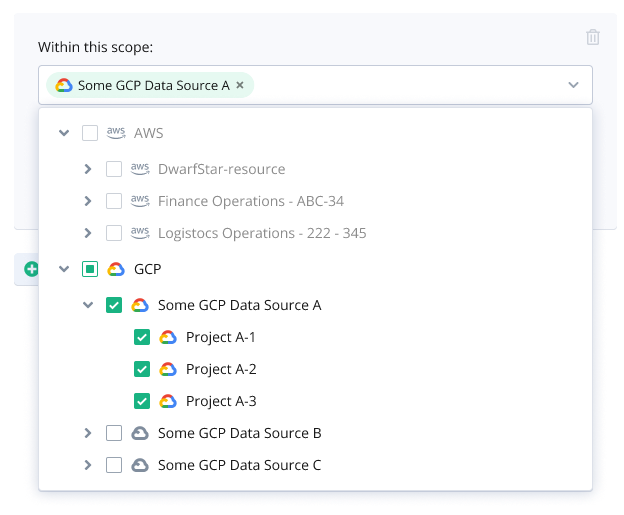Click the trash delete icon
Image resolution: width=624 pixels, height=515 pixels.
pos(593,37)
